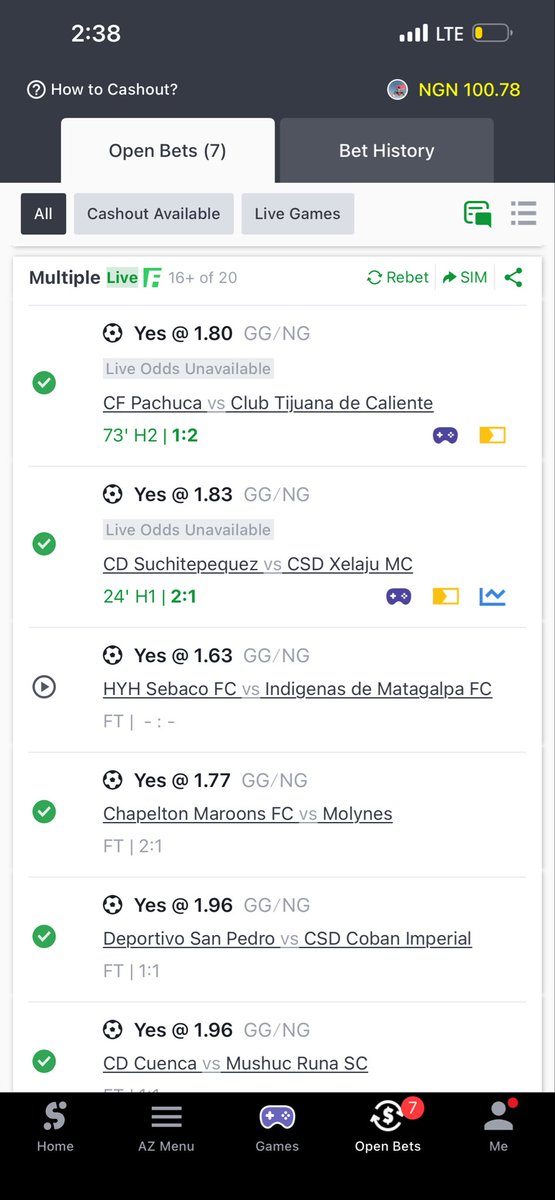The image size is (555, 1200).
Task: Open the game controller icon for Pachuca match
Action: 445,435
